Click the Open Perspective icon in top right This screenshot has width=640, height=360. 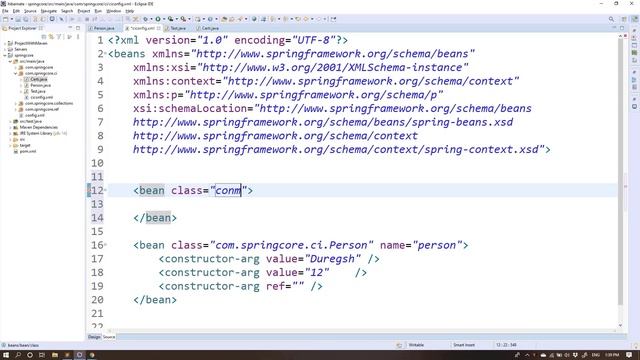pyautogui.click(x=624, y=19)
